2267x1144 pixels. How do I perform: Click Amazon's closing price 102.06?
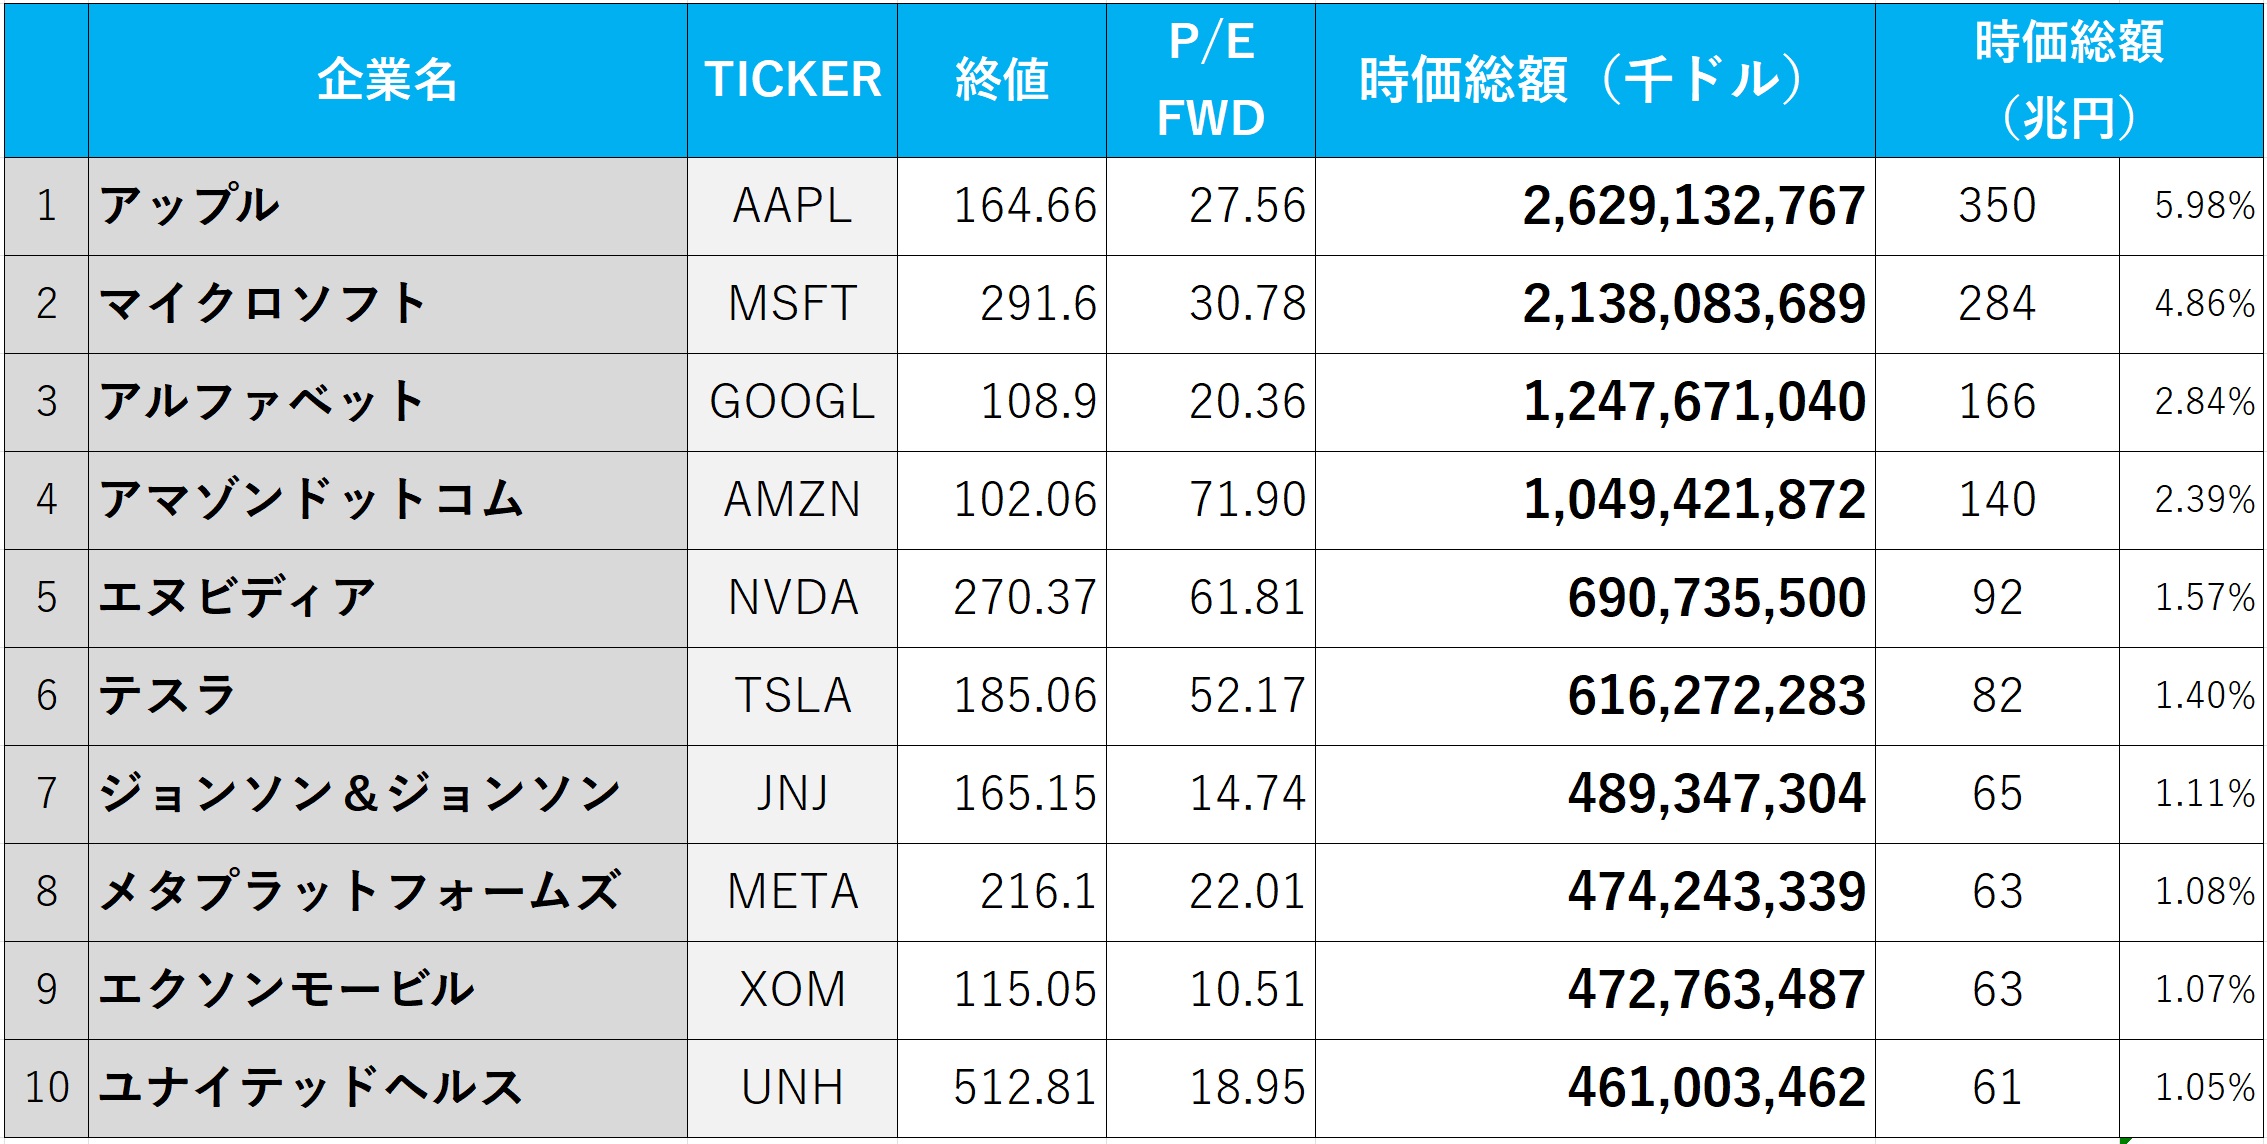click(1024, 500)
